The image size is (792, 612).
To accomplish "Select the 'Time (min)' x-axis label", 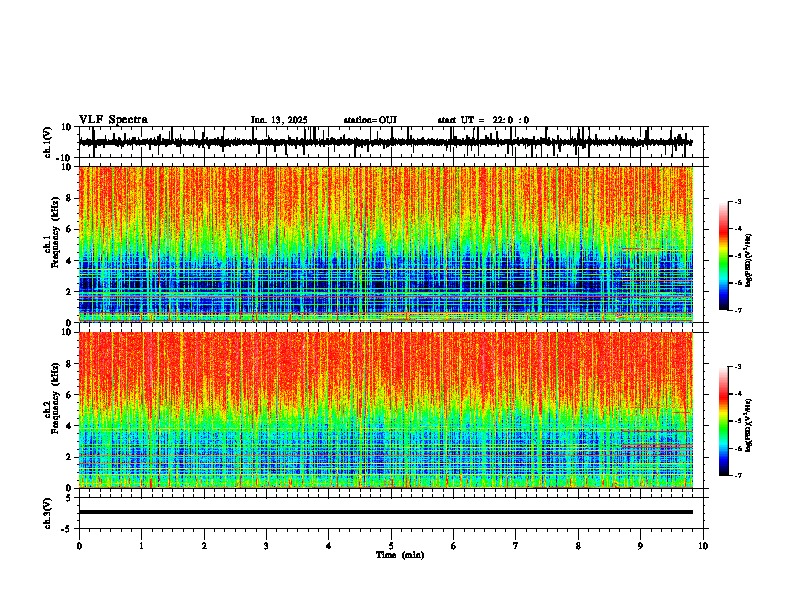I will click(x=400, y=555).
